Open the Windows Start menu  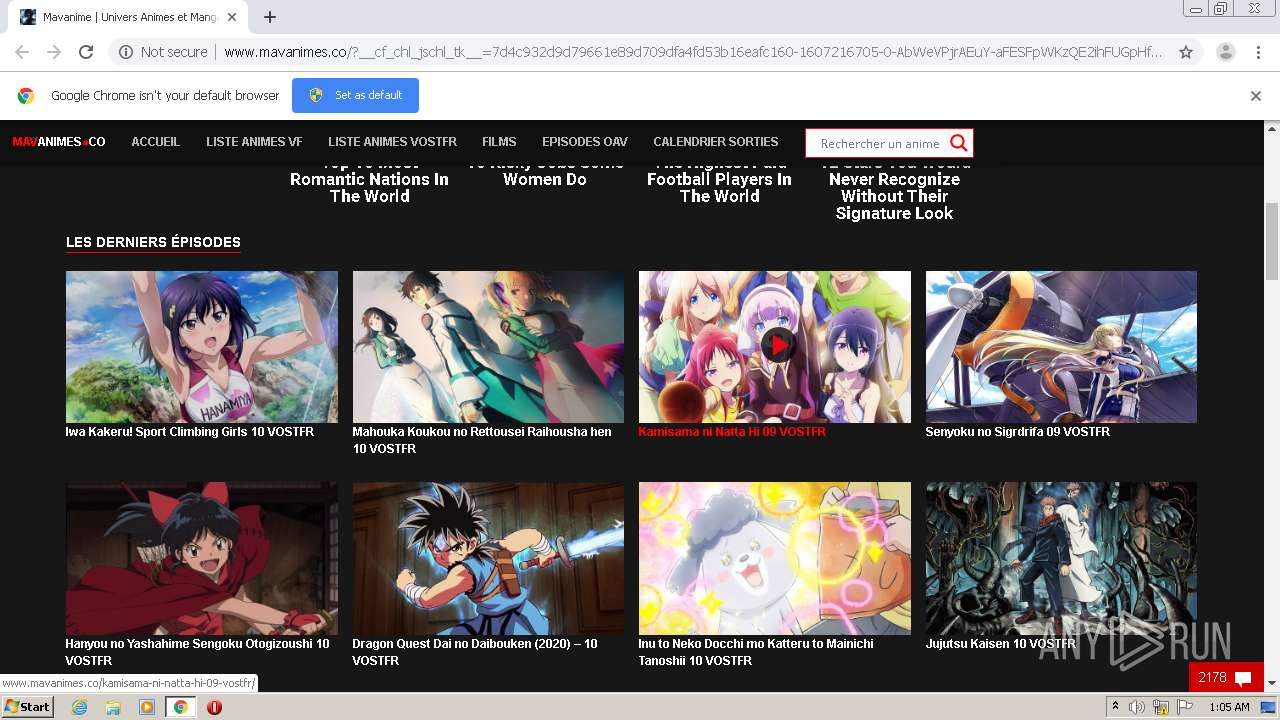[27, 707]
